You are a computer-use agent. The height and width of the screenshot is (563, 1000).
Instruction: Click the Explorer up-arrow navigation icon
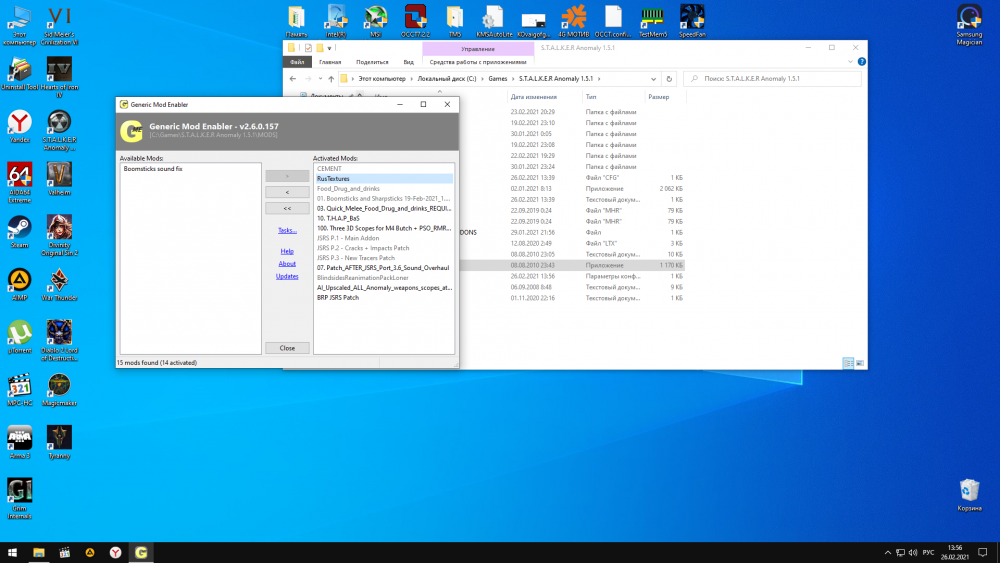(331, 78)
